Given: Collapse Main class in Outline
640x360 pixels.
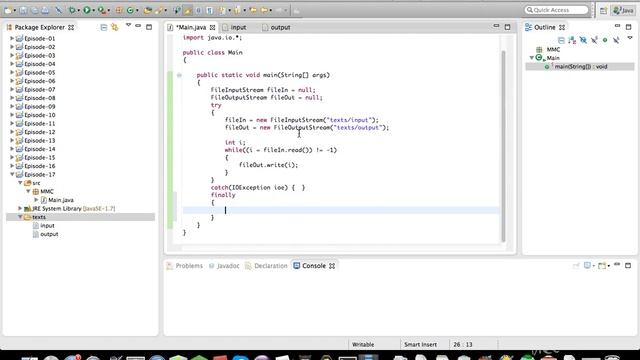Looking at the screenshot, I should tap(532, 58).
